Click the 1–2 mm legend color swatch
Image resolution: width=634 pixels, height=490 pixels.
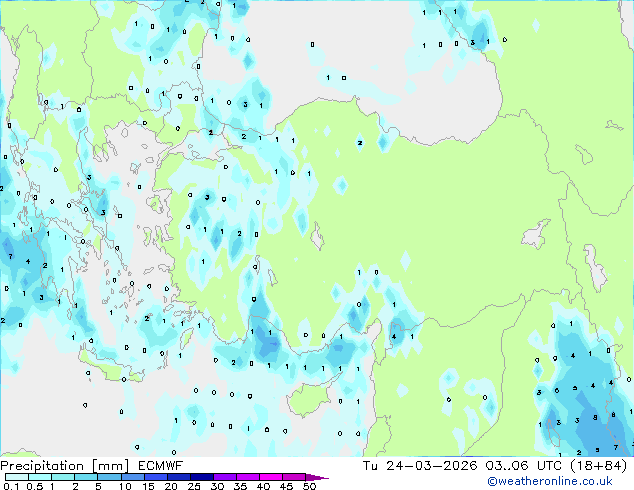(63, 477)
